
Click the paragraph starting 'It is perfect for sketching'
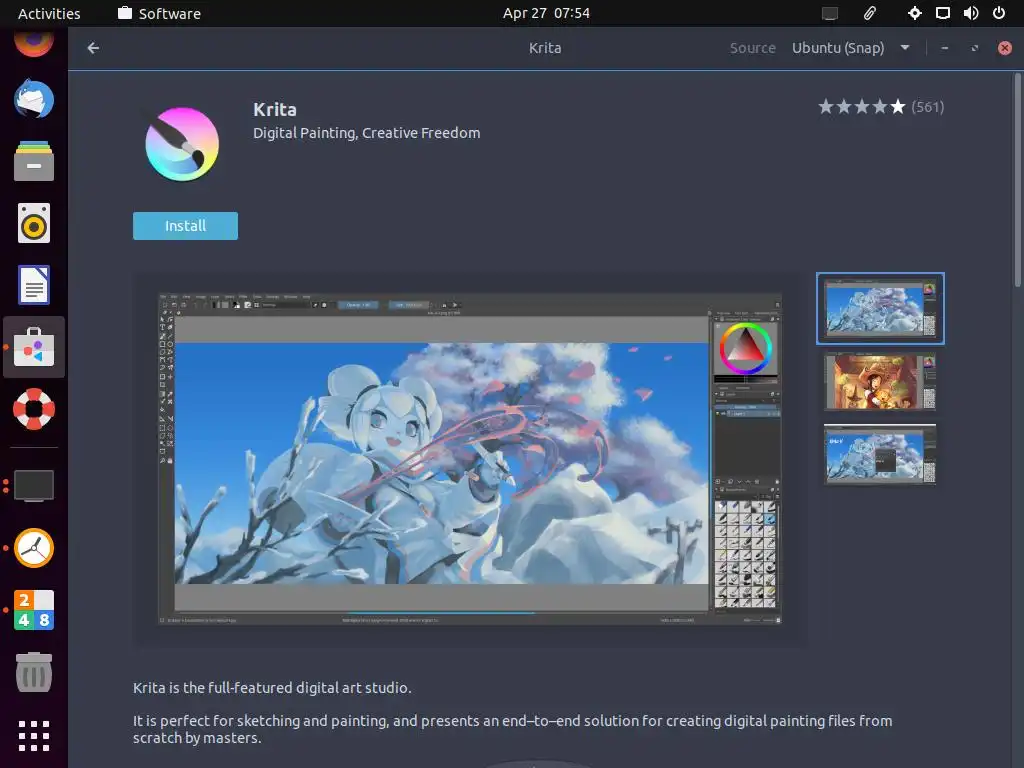[x=513, y=729]
